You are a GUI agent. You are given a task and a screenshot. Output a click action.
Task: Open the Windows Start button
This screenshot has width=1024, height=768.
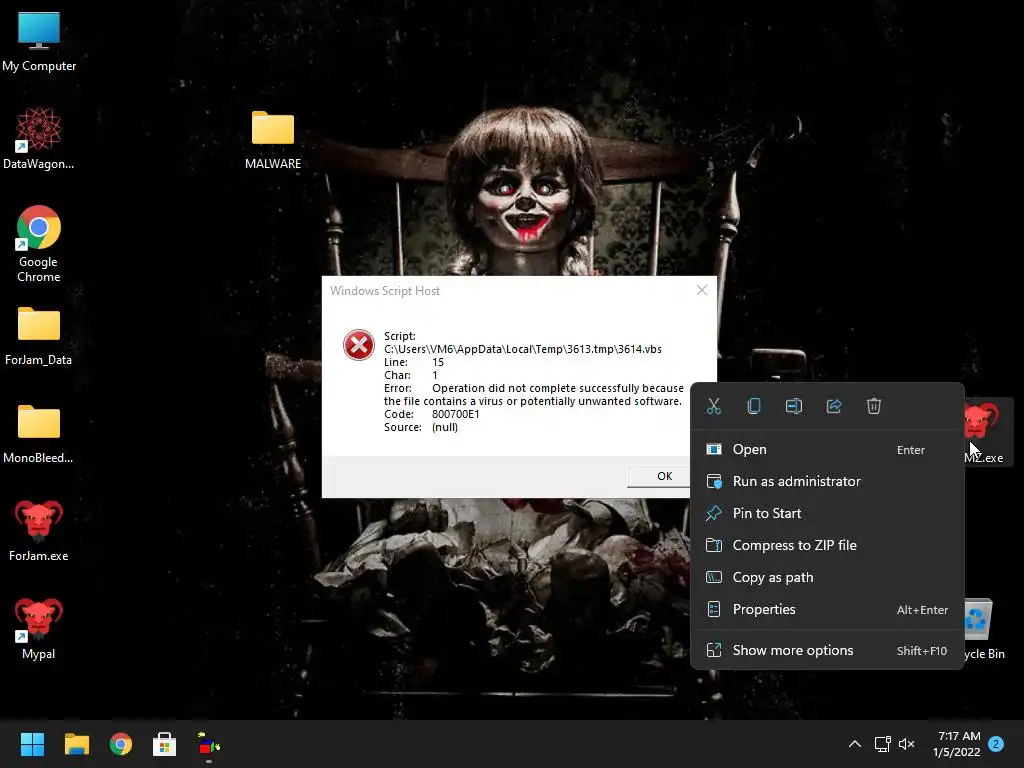[x=32, y=744]
